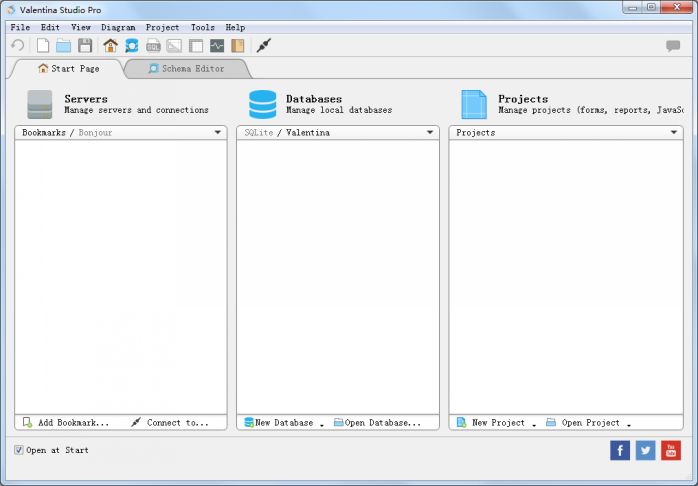This screenshot has height=486, width=698.
Task: Click the large Servers stack icon
Action: pos(40,105)
